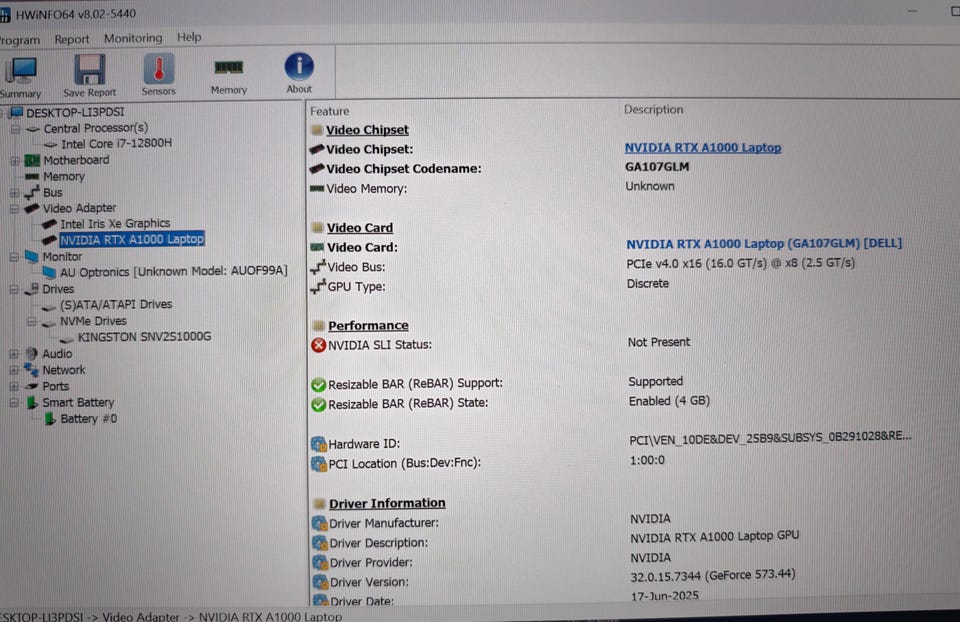
Task: Click the NVIDIA SLI Status red icon
Action: coord(318,345)
